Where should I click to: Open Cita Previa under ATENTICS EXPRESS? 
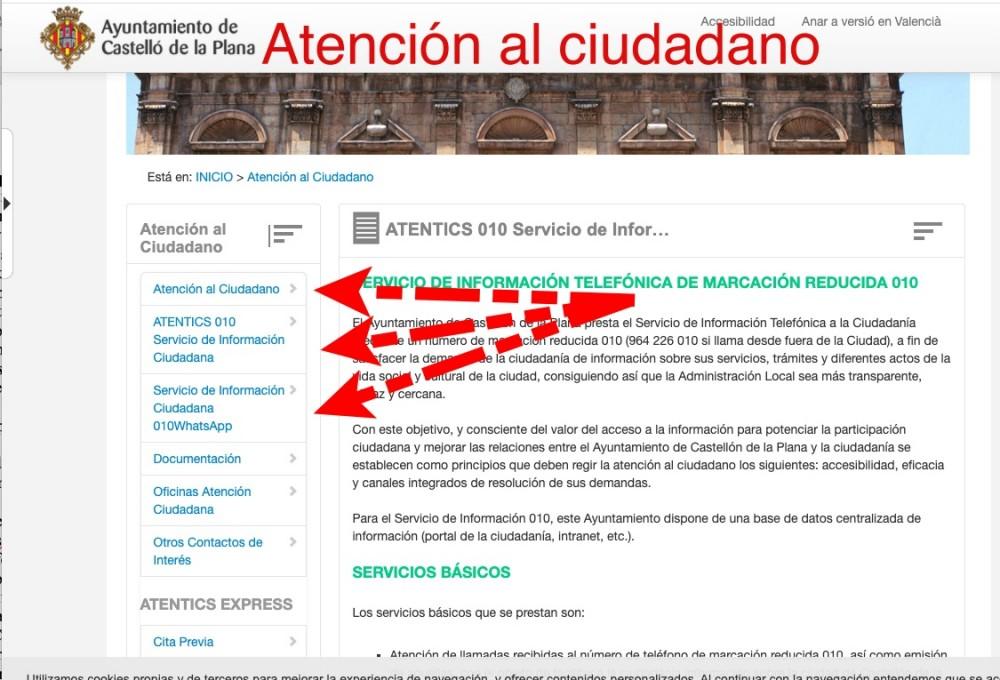183,642
